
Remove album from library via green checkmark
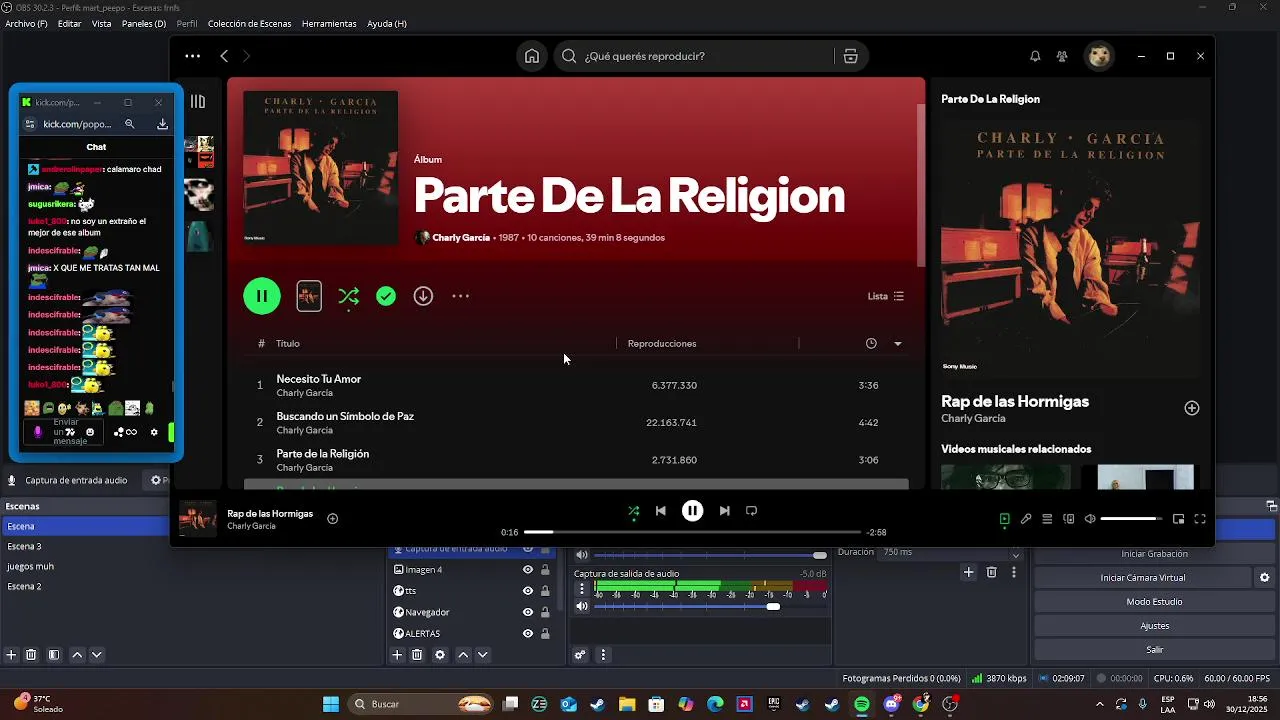[386, 296]
